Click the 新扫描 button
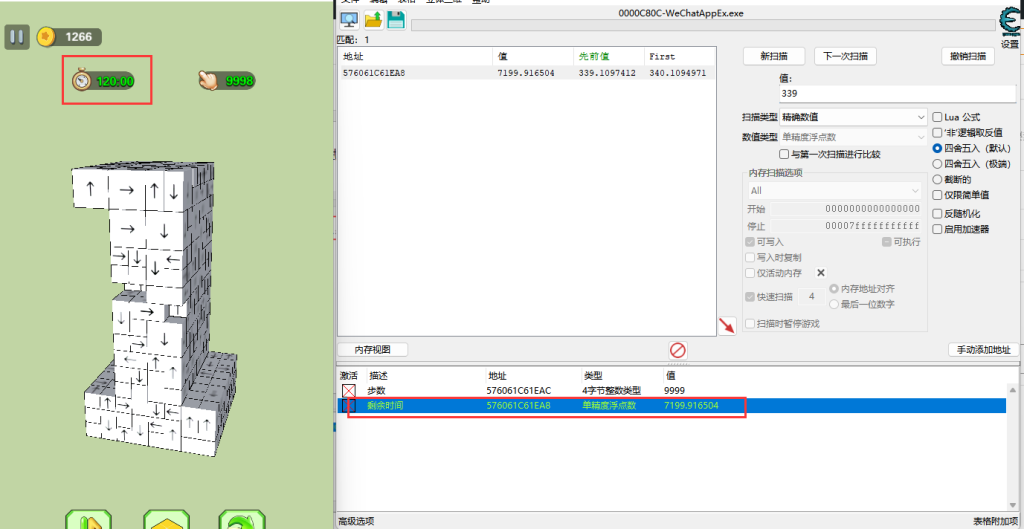1024x529 pixels. 774,56
